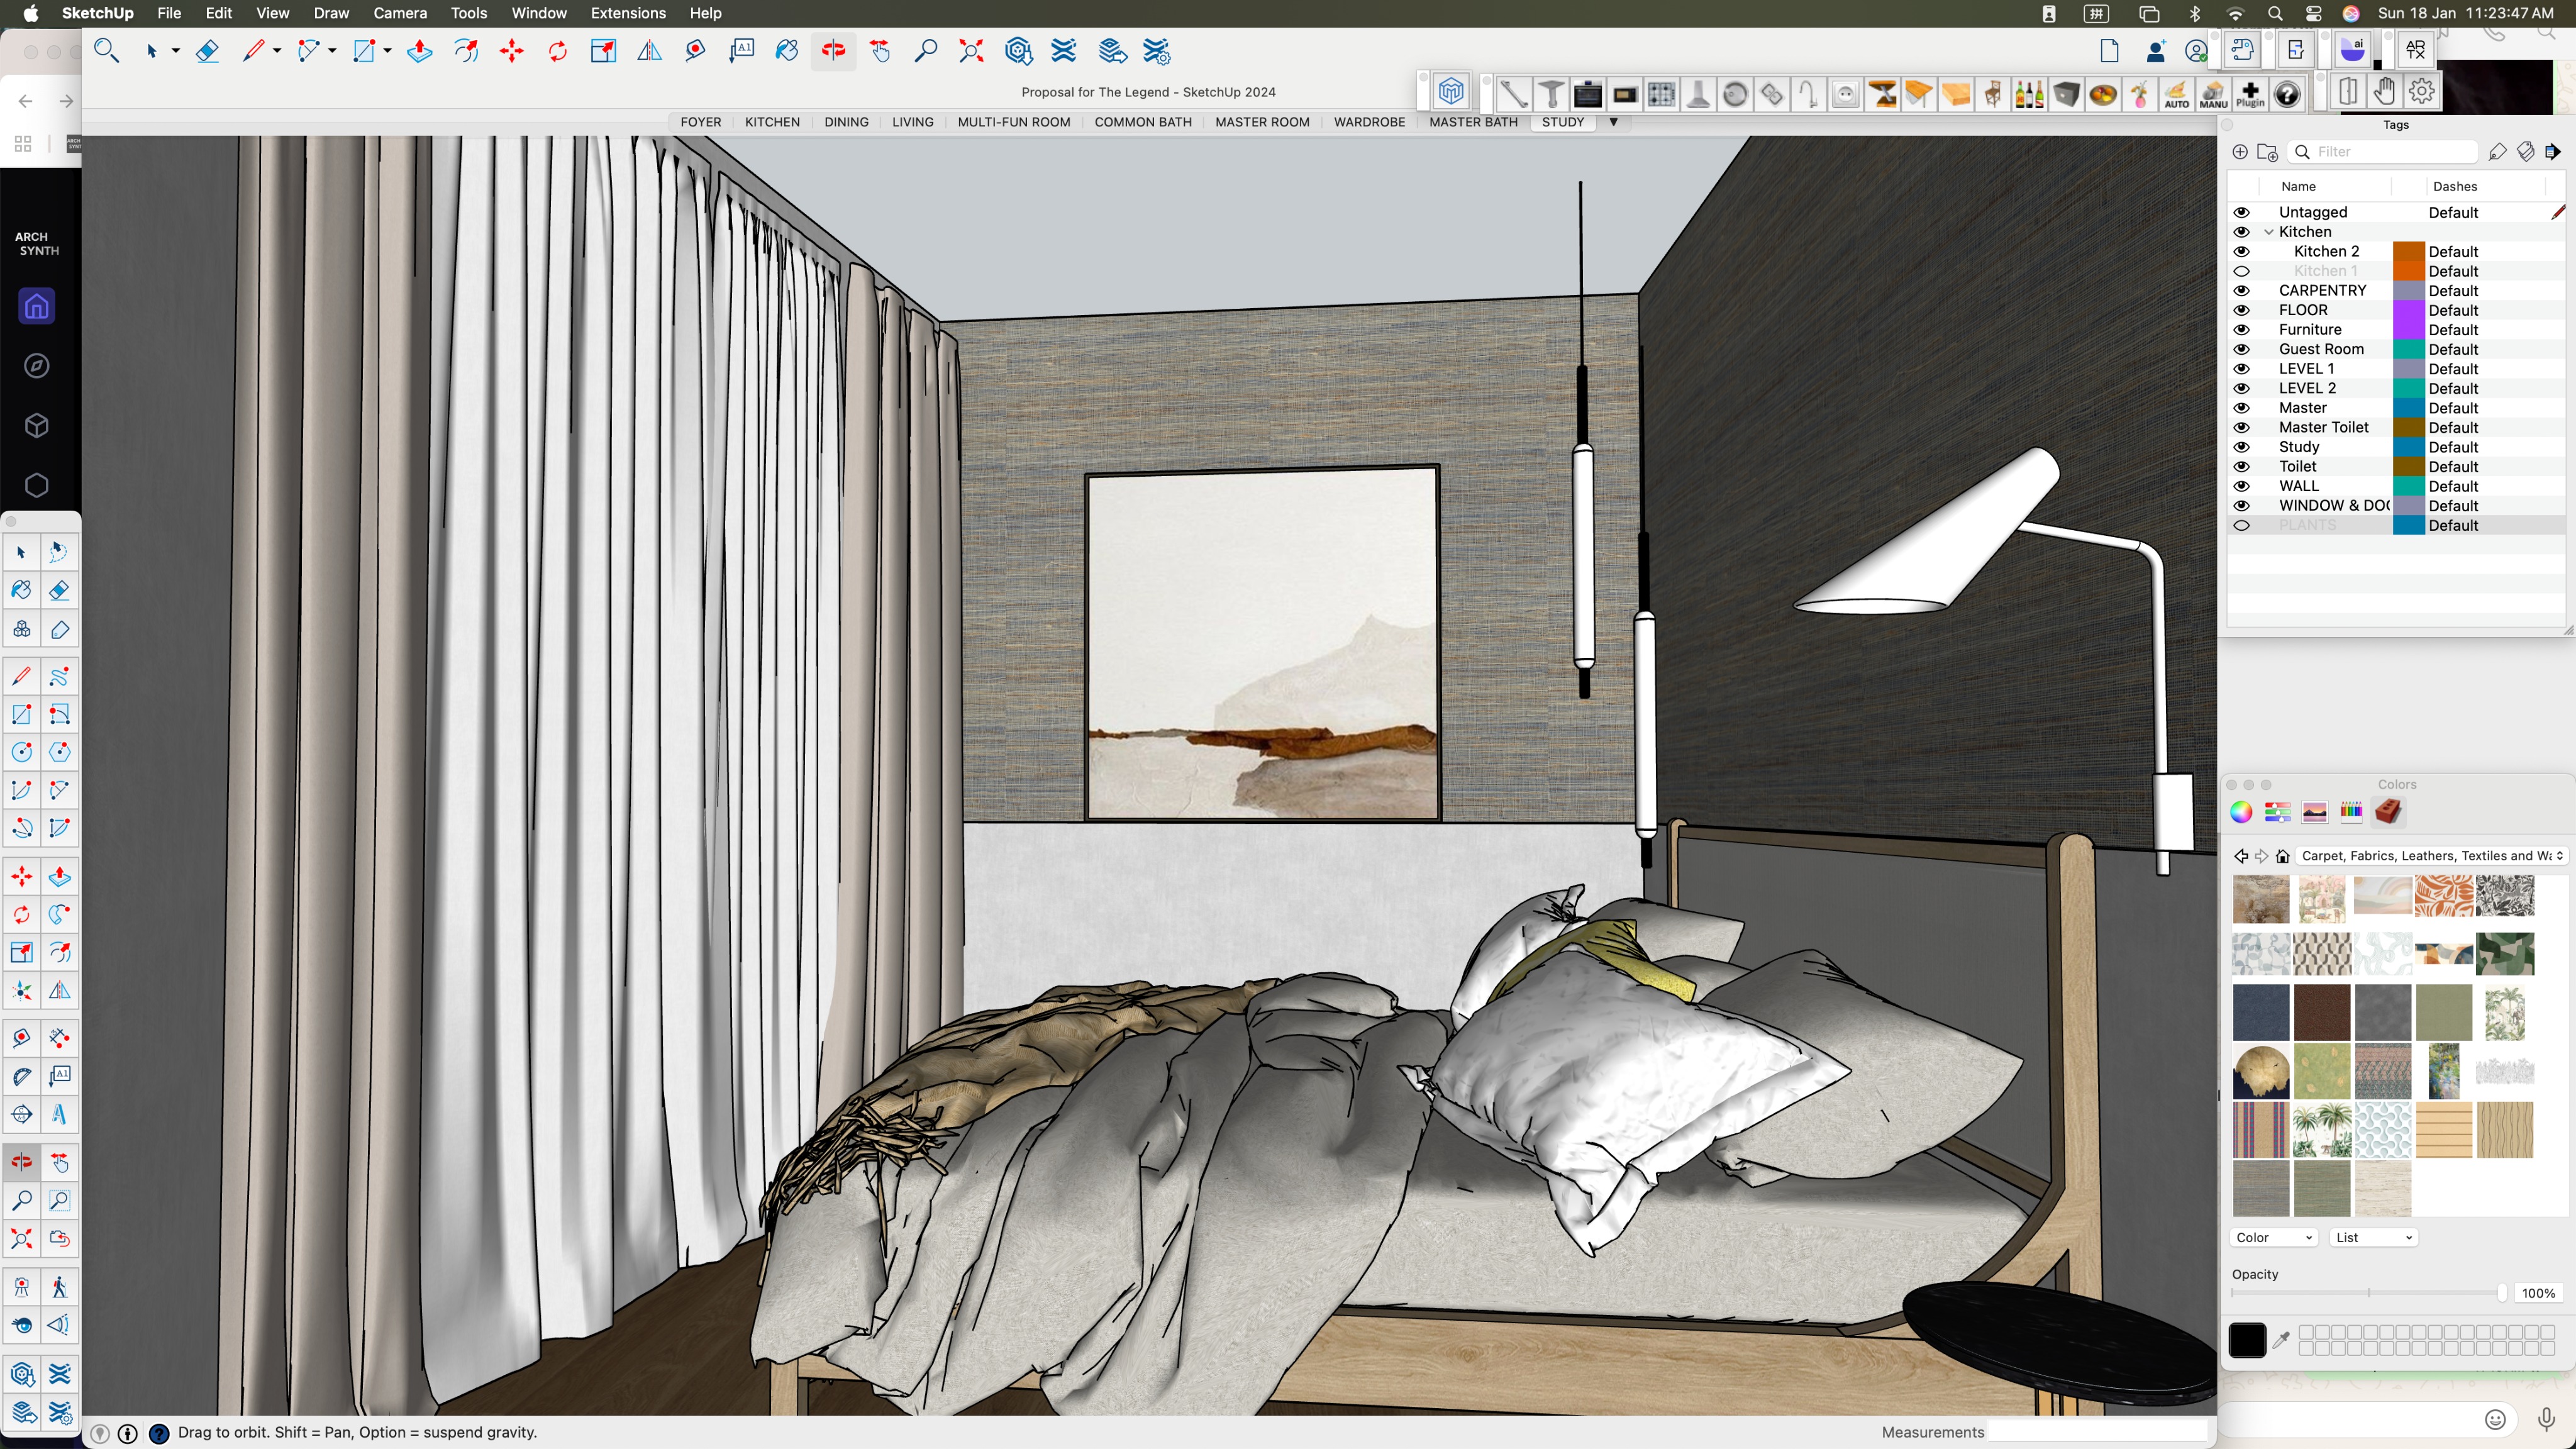Click the Color mode button below swatches
Screen dimensions: 2576x1449
tap(2273, 1238)
